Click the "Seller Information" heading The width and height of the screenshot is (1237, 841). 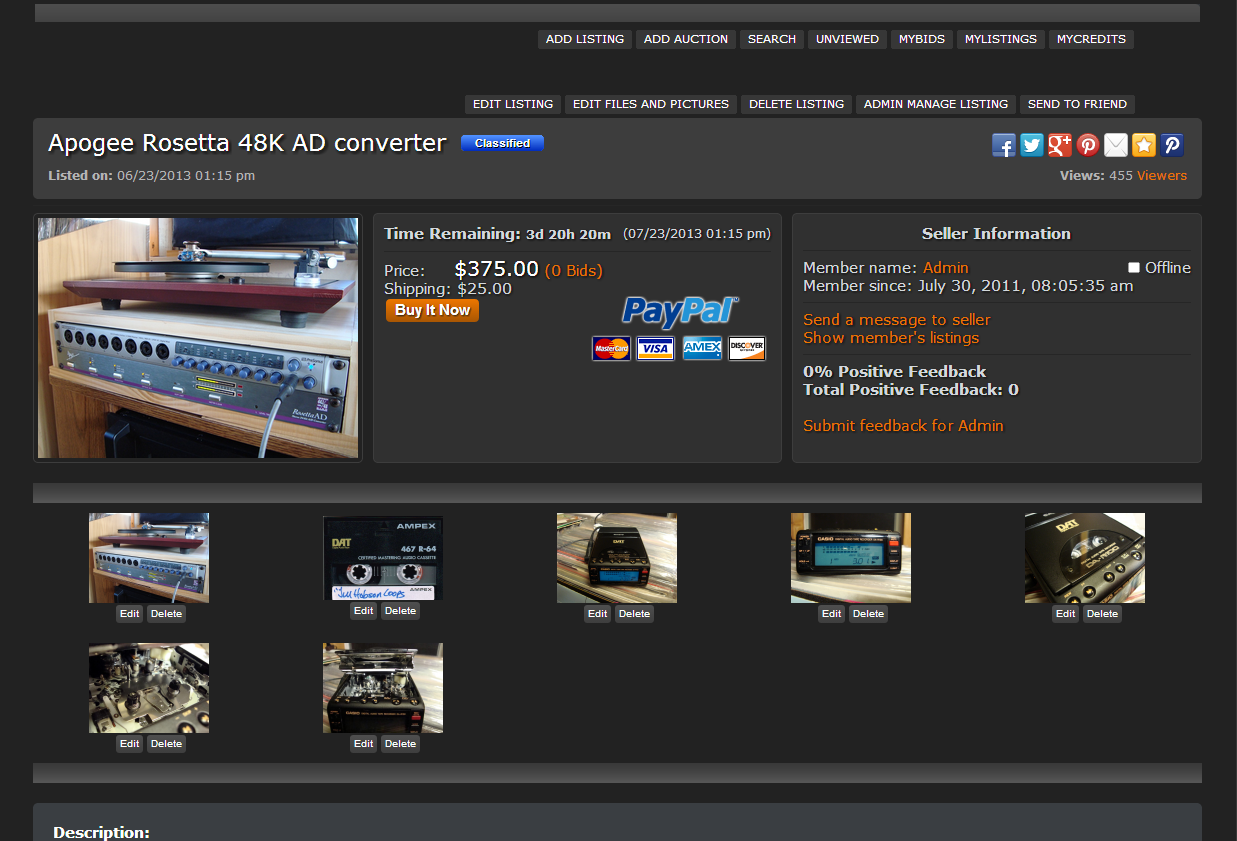[x=996, y=234]
